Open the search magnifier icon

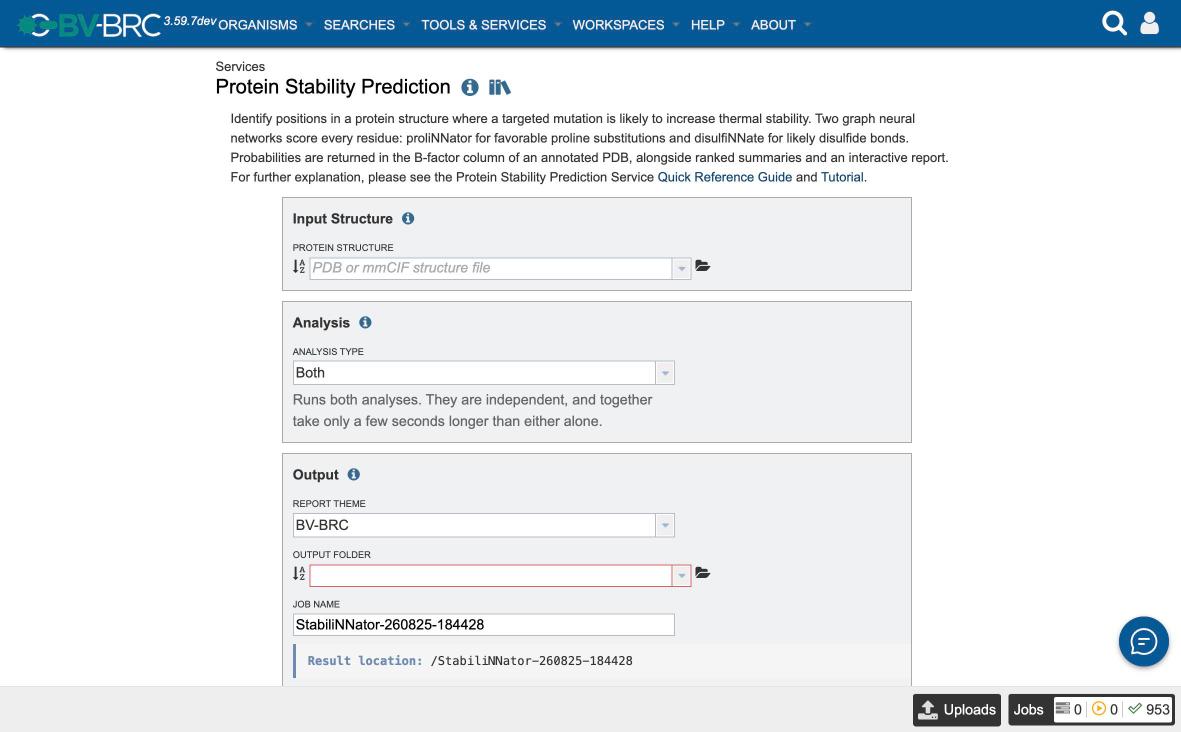point(1114,23)
